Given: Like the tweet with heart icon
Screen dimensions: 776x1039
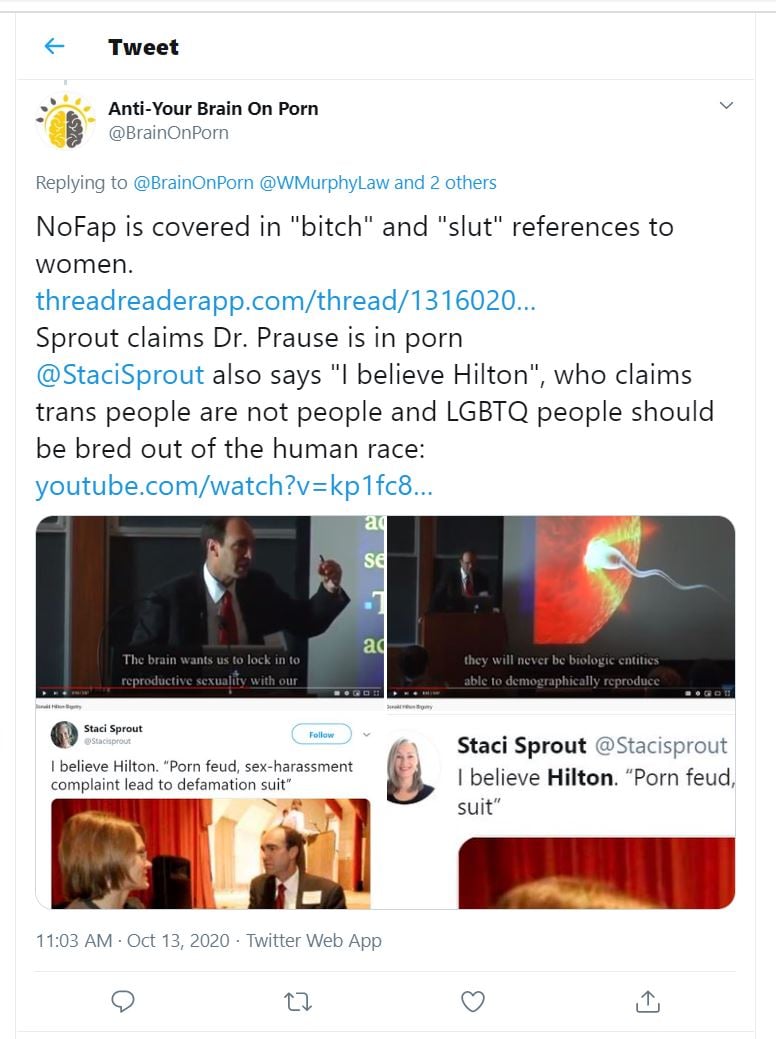Looking at the screenshot, I should pos(472,1001).
